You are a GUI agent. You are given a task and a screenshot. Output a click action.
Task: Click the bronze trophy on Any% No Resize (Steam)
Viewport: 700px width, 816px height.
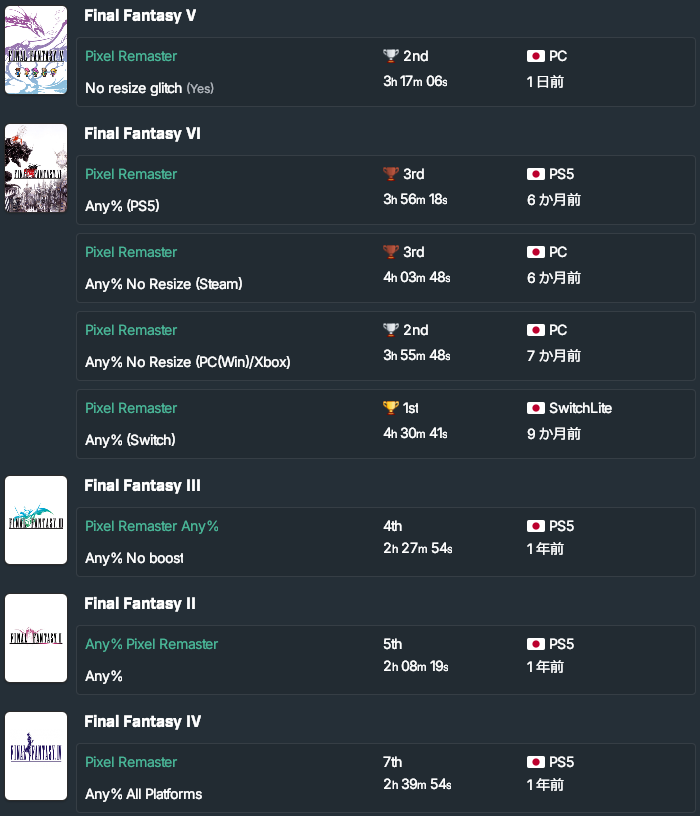coord(391,252)
